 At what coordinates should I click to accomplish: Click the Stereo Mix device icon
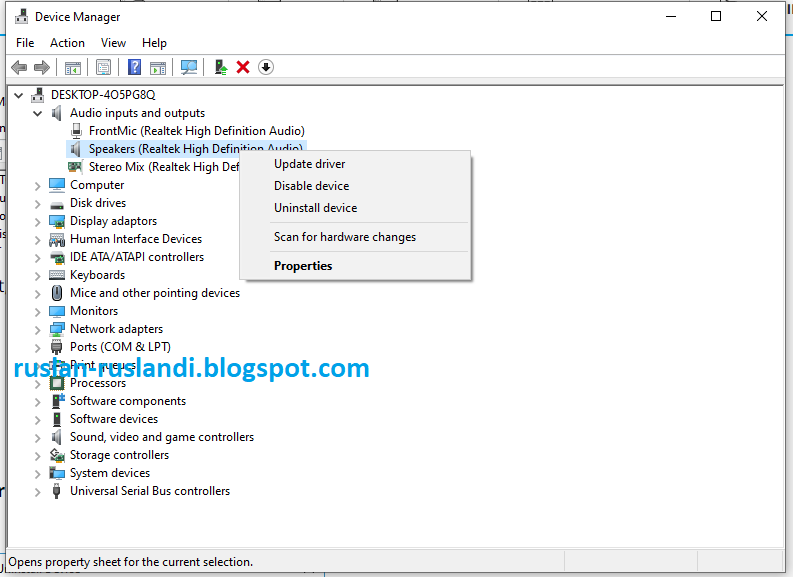coord(75,166)
